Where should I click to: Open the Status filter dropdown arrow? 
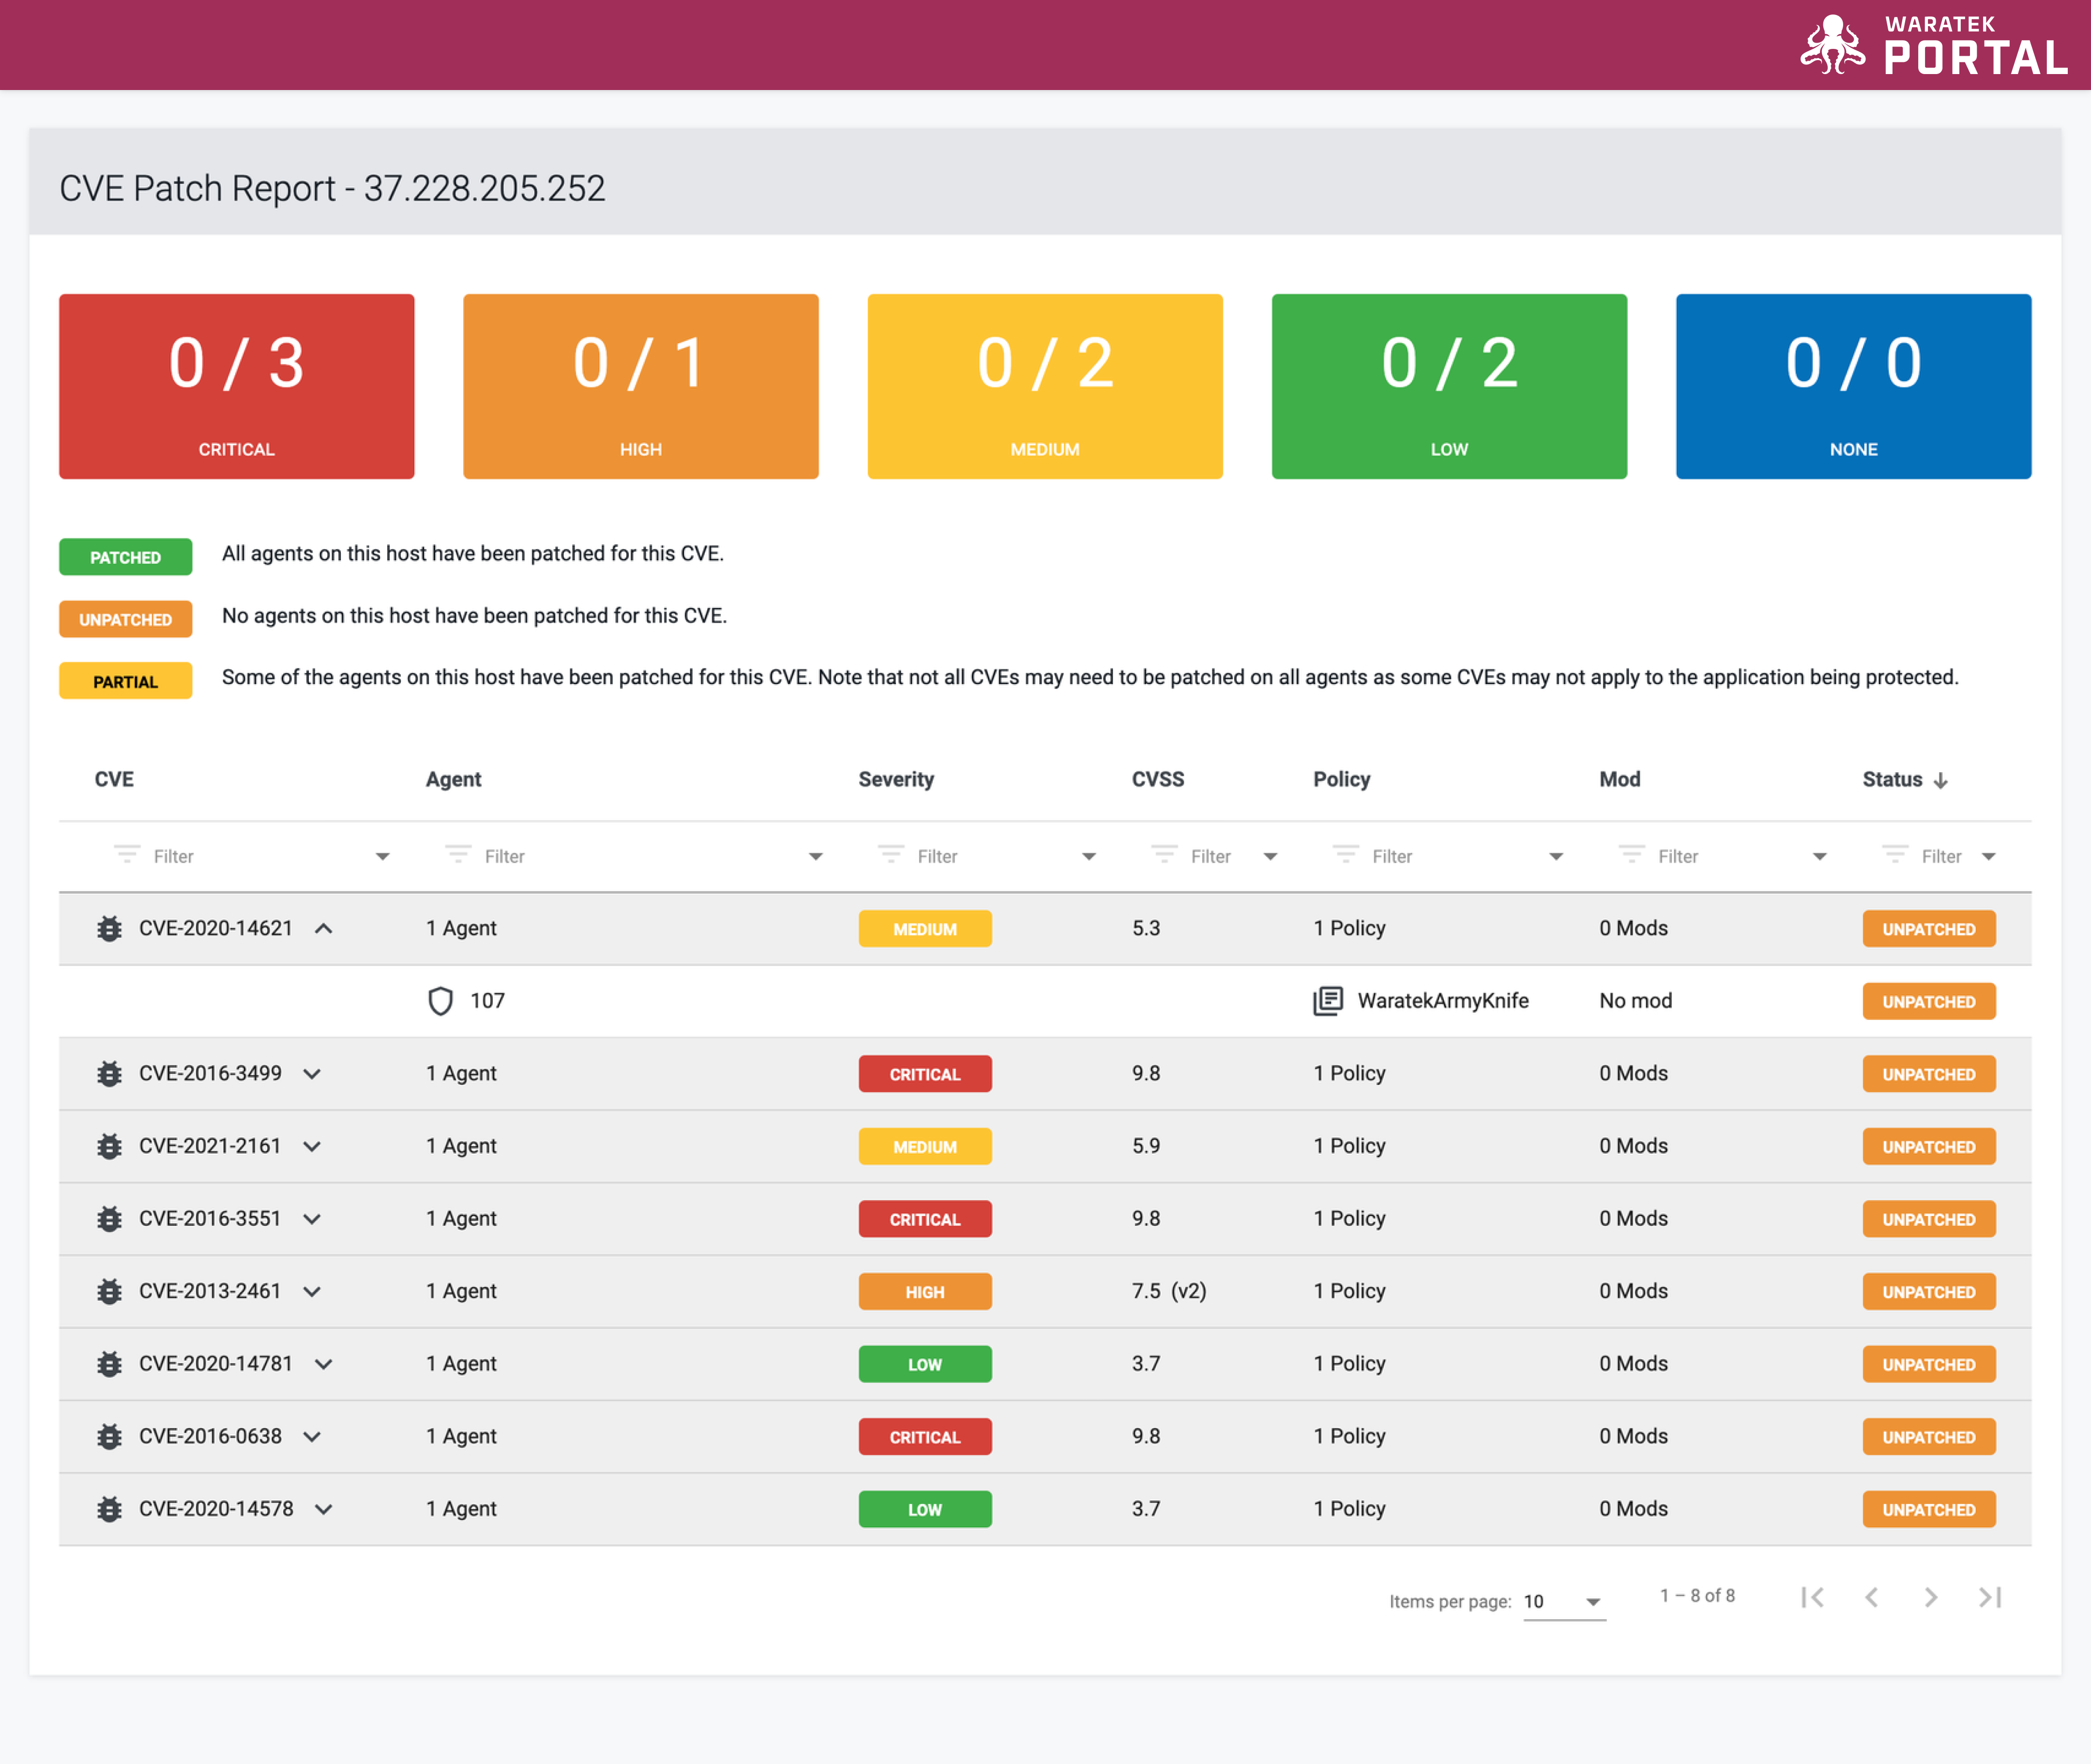(x=1988, y=857)
